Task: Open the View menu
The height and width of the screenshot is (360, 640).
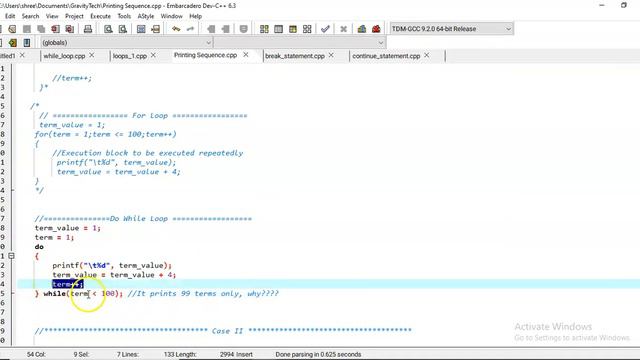Action: pos(52,16)
